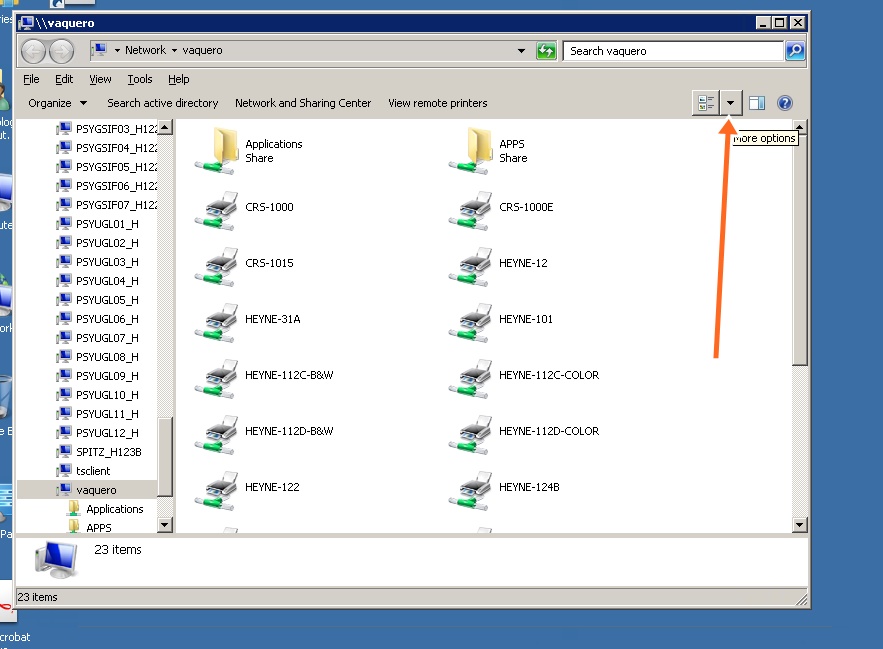Click the Forward navigation arrow
This screenshot has height=649, width=883.
click(x=59, y=51)
